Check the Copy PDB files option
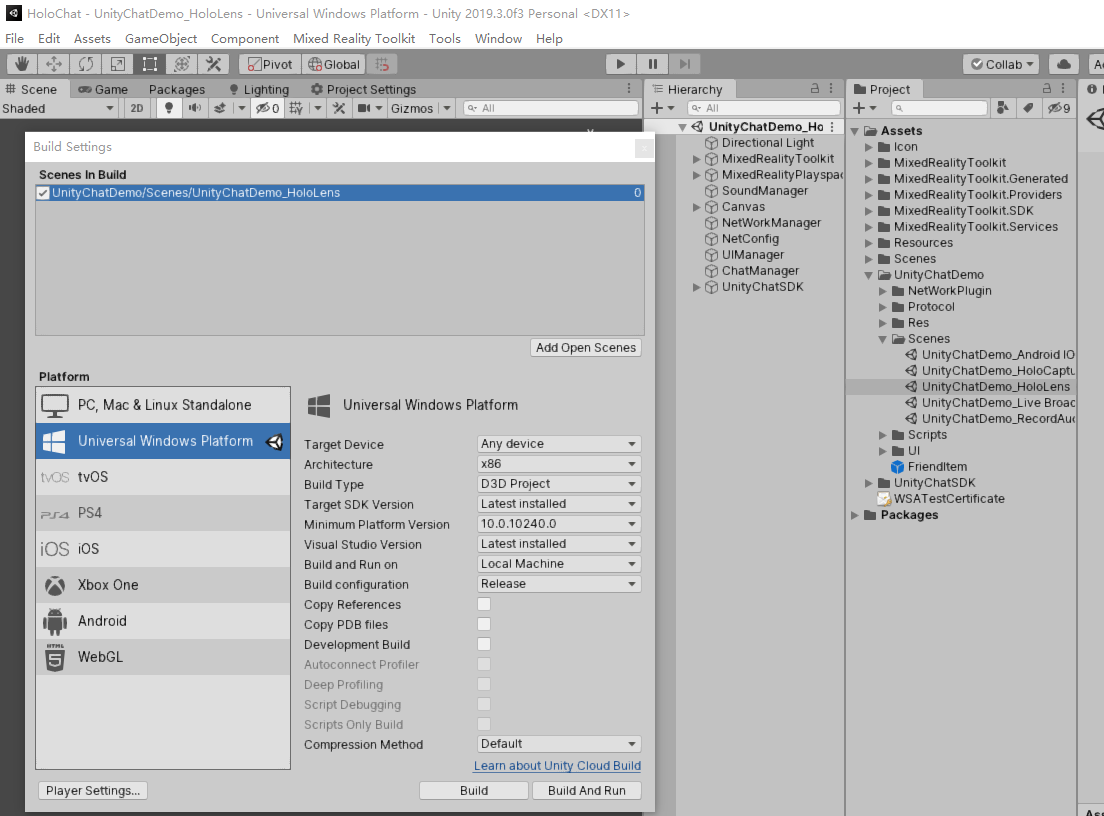Image resolution: width=1104 pixels, height=816 pixels. click(484, 624)
